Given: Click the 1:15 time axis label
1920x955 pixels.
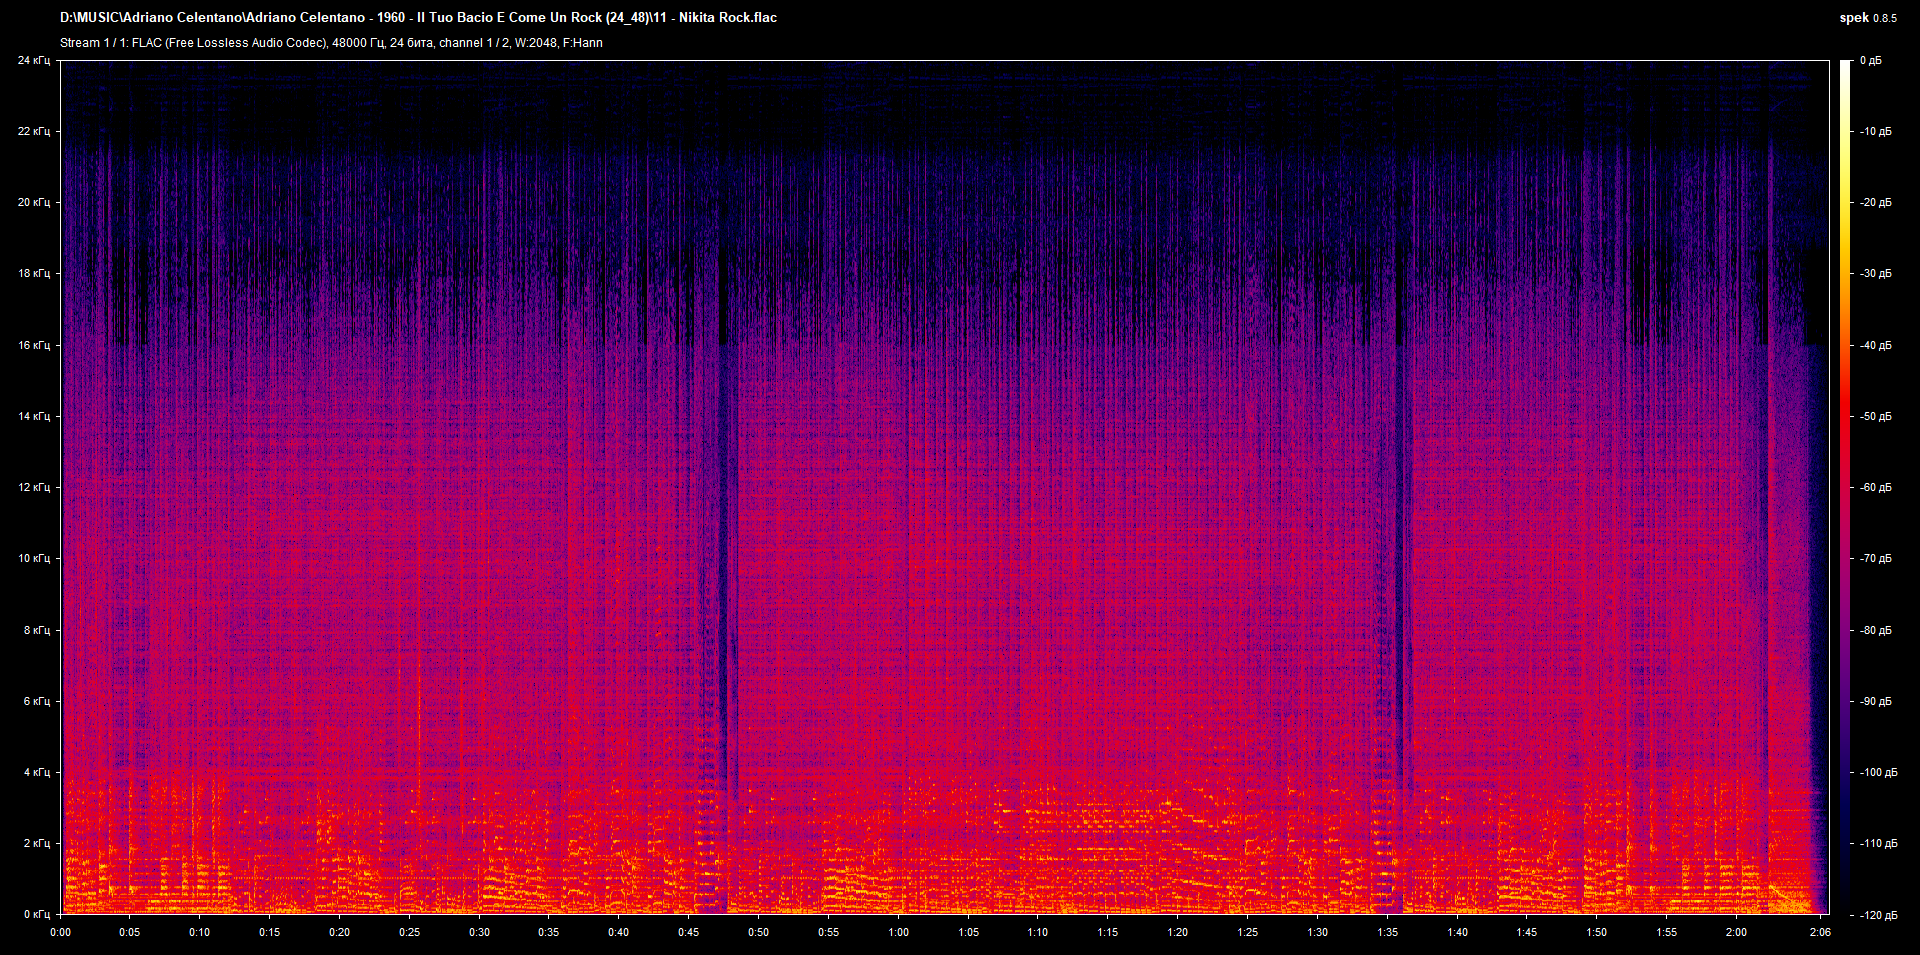Looking at the screenshot, I should tap(1108, 933).
